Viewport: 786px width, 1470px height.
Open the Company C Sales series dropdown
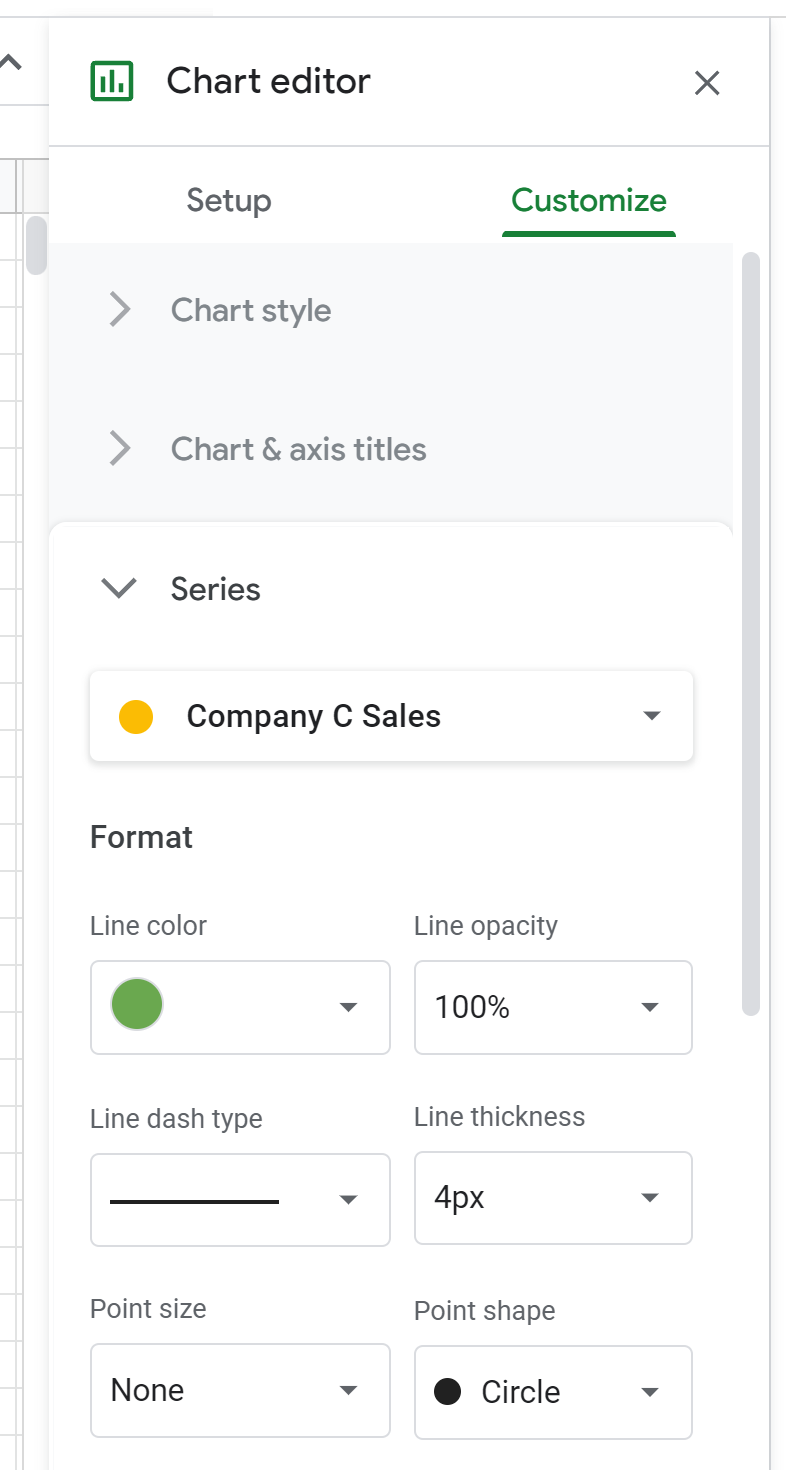391,716
